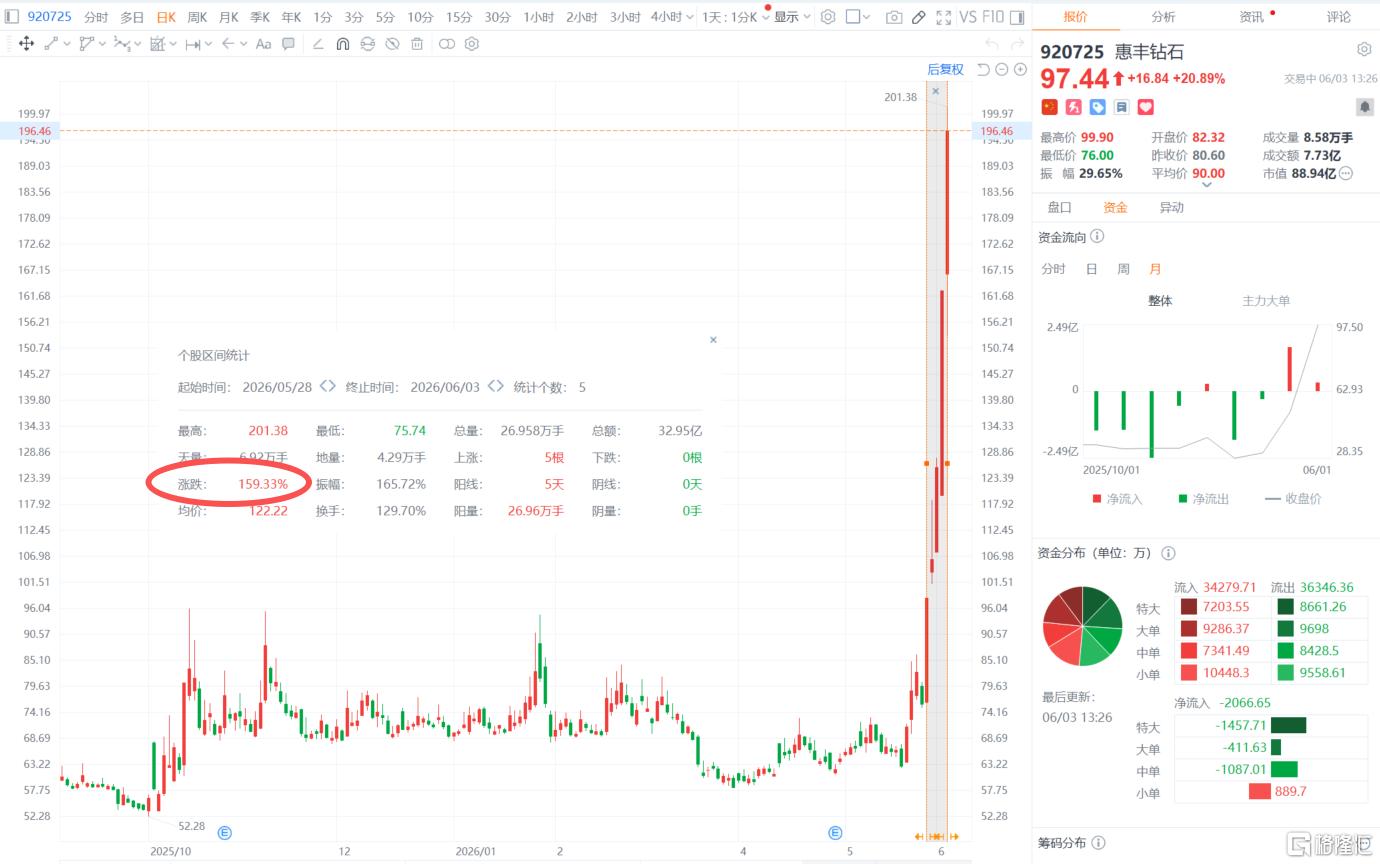Open the F10 company info

point(993,17)
